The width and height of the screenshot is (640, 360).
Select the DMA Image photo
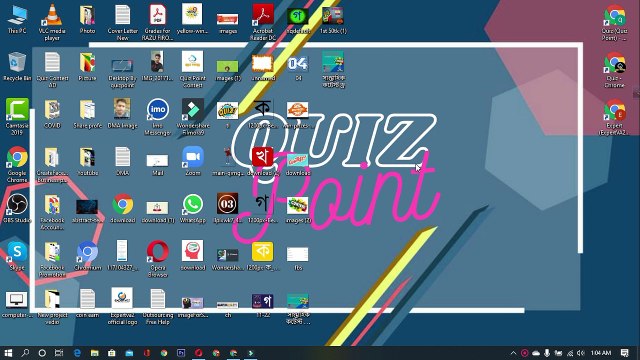(122, 114)
